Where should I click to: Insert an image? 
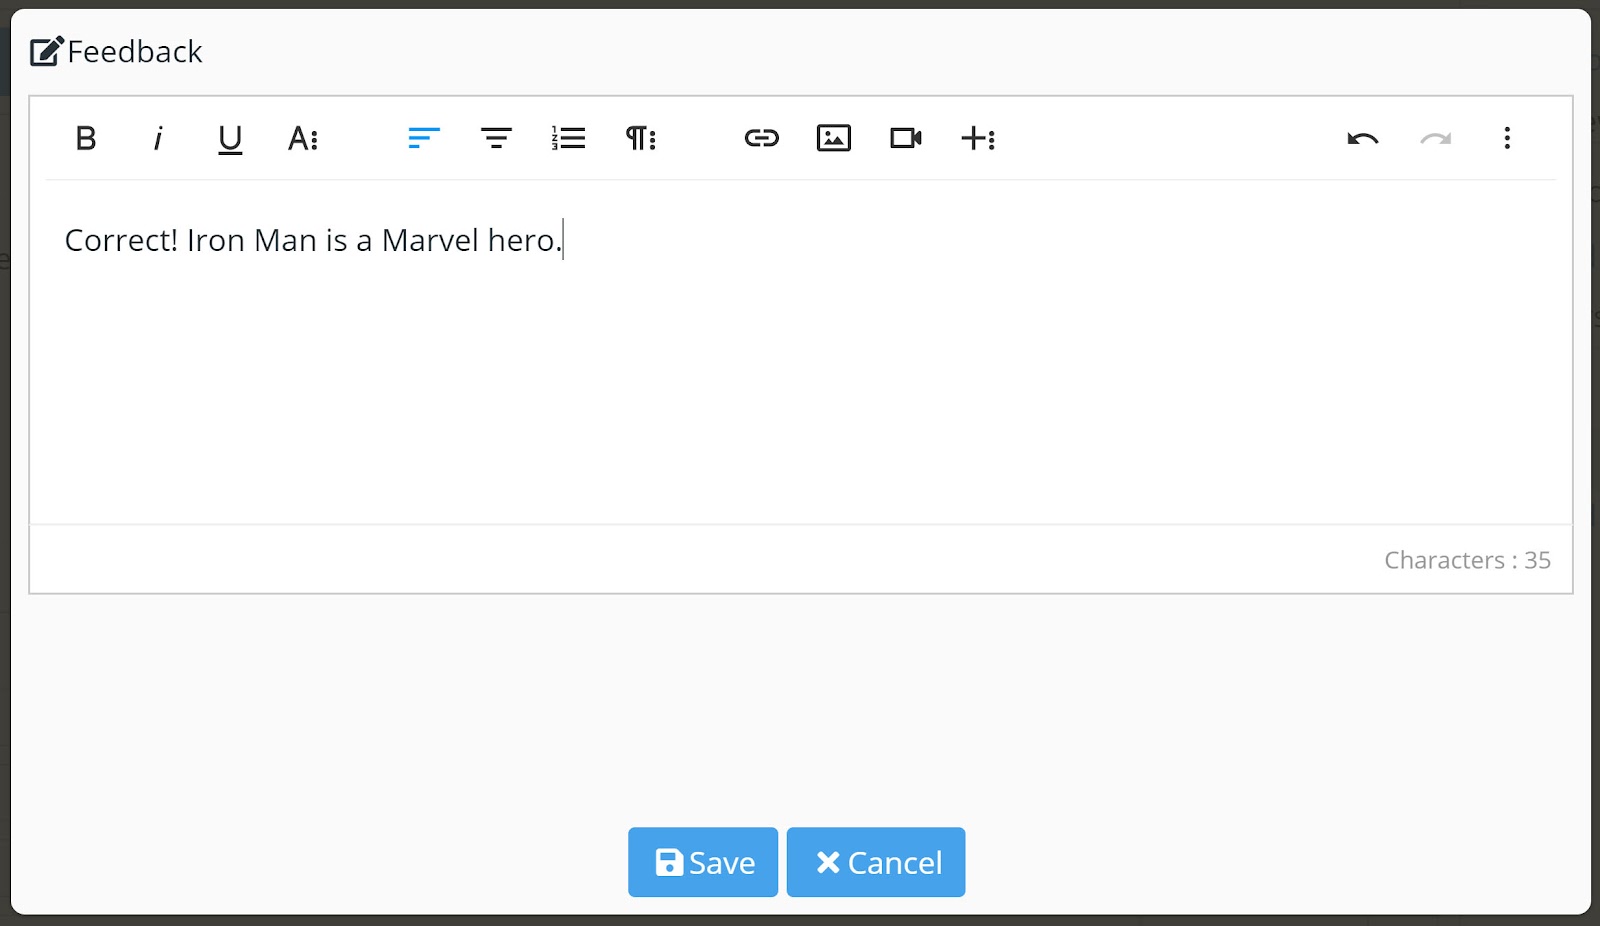point(834,138)
